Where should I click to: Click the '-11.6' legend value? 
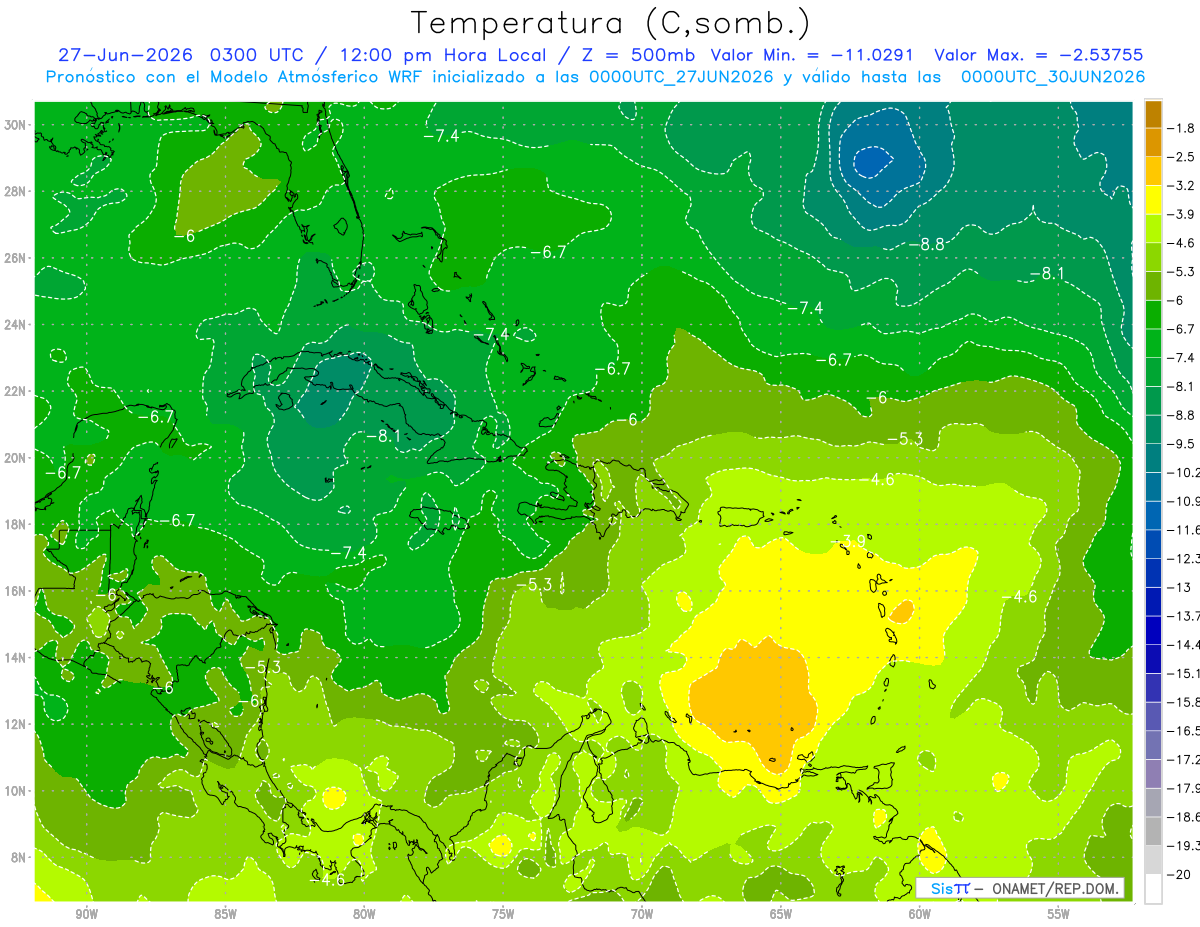point(1184,529)
